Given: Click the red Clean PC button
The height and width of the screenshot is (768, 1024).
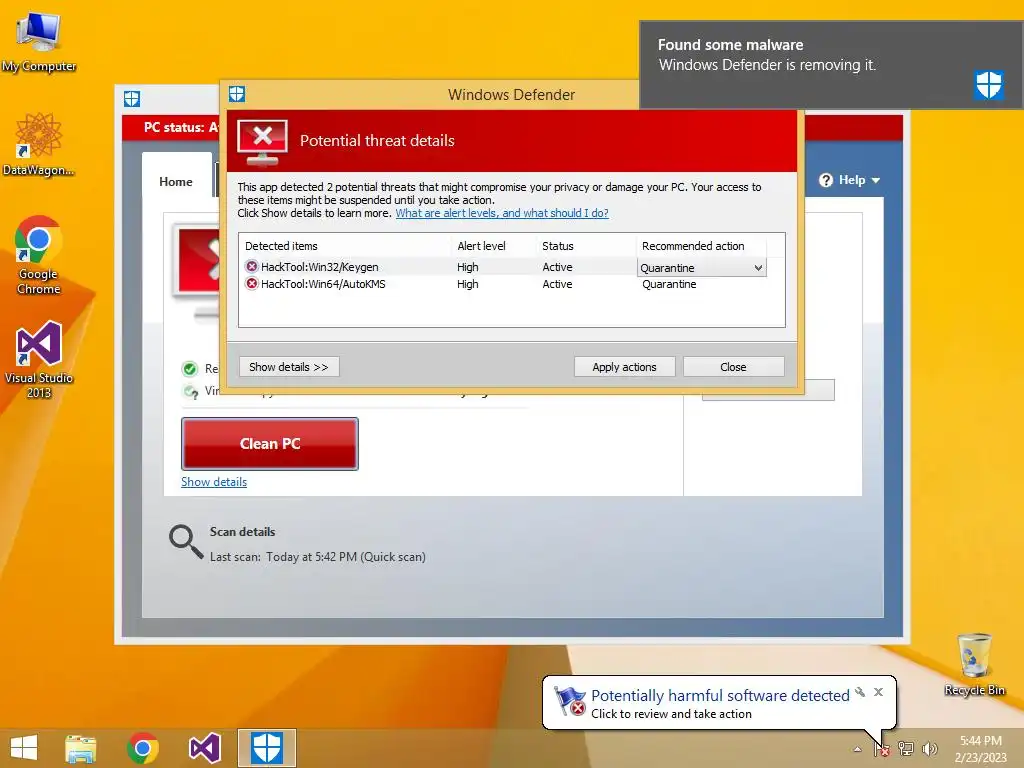Looking at the screenshot, I should click(x=270, y=444).
